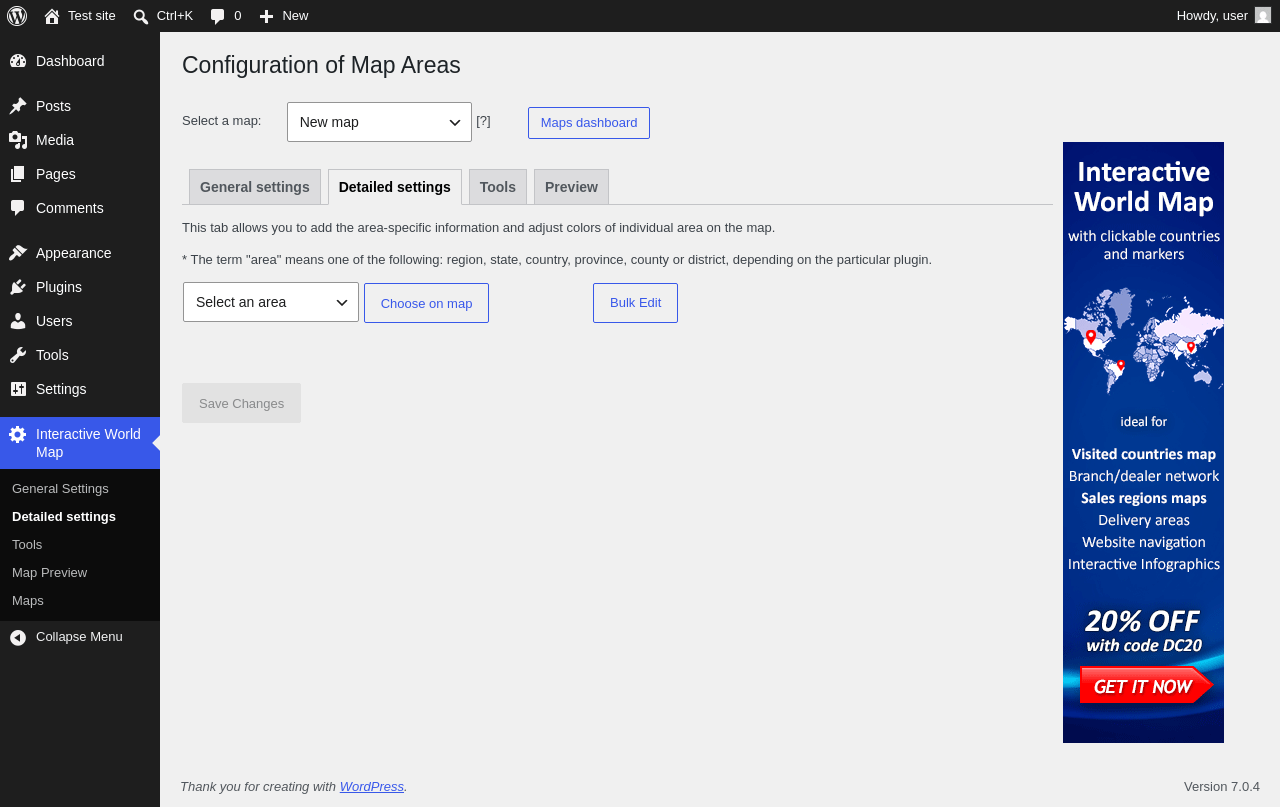Image resolution: width=1280 pixels, height=807 pixels.
Task: Open the Dashboard gauge icon
Action: pyautogui.click(x=18, y=61)
